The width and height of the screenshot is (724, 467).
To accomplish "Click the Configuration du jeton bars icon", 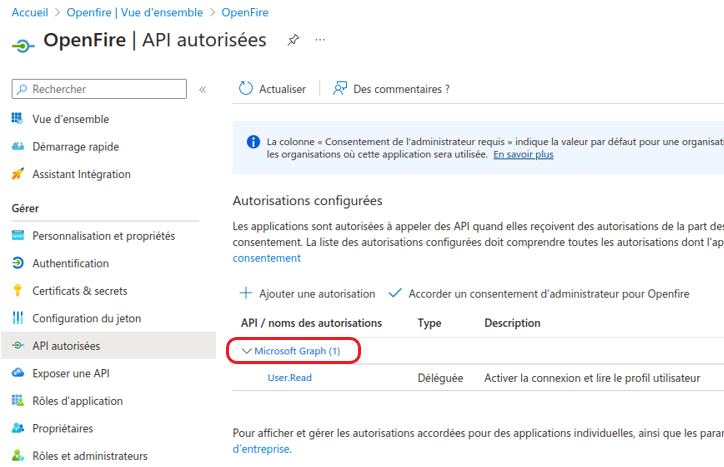I will (18, 318).
